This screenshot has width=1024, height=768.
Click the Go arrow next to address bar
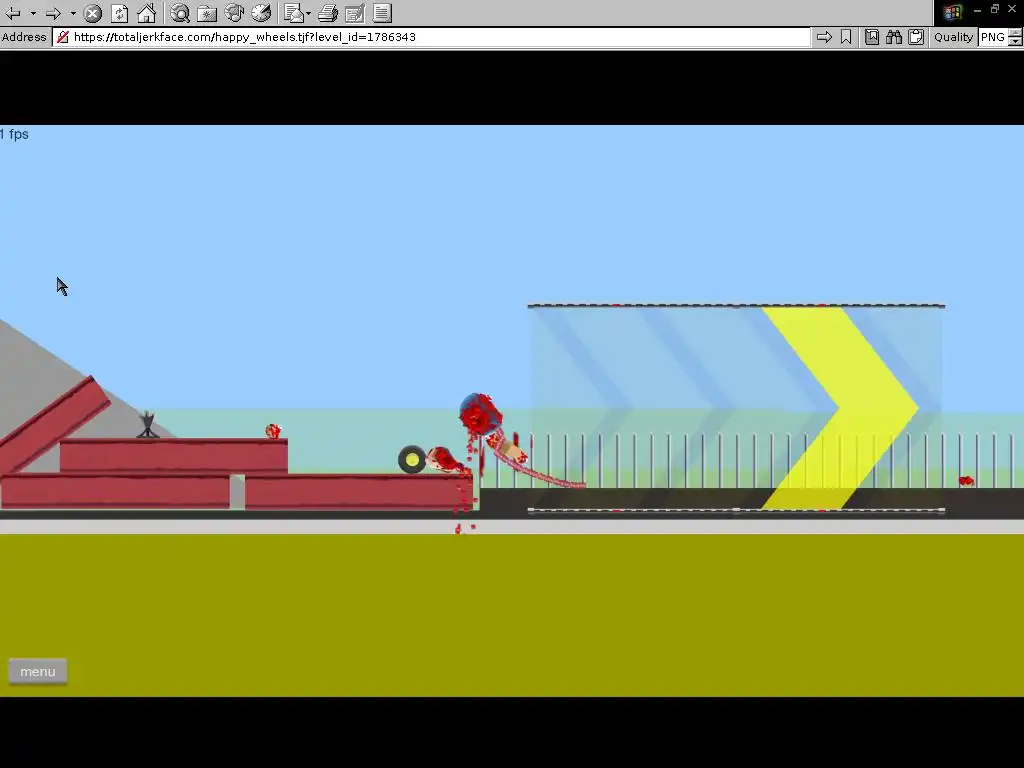[824, 37]
